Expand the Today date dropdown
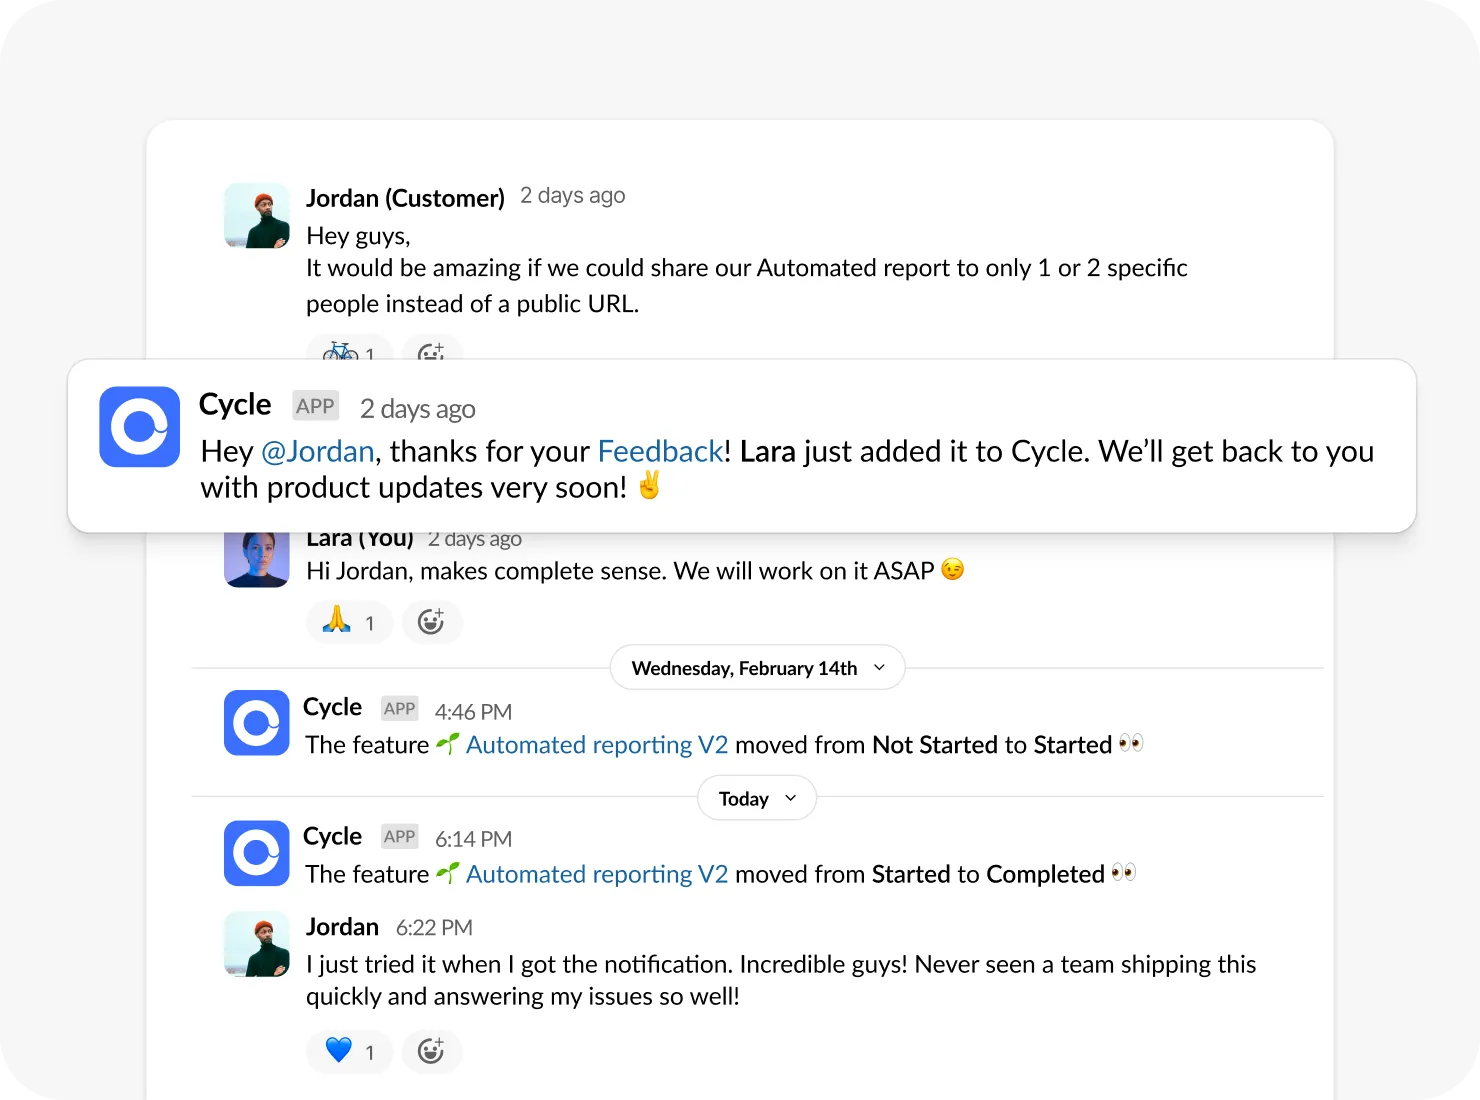This screenshot has height=1100, width=1480. pyautogui.click(x=757, y=798)
